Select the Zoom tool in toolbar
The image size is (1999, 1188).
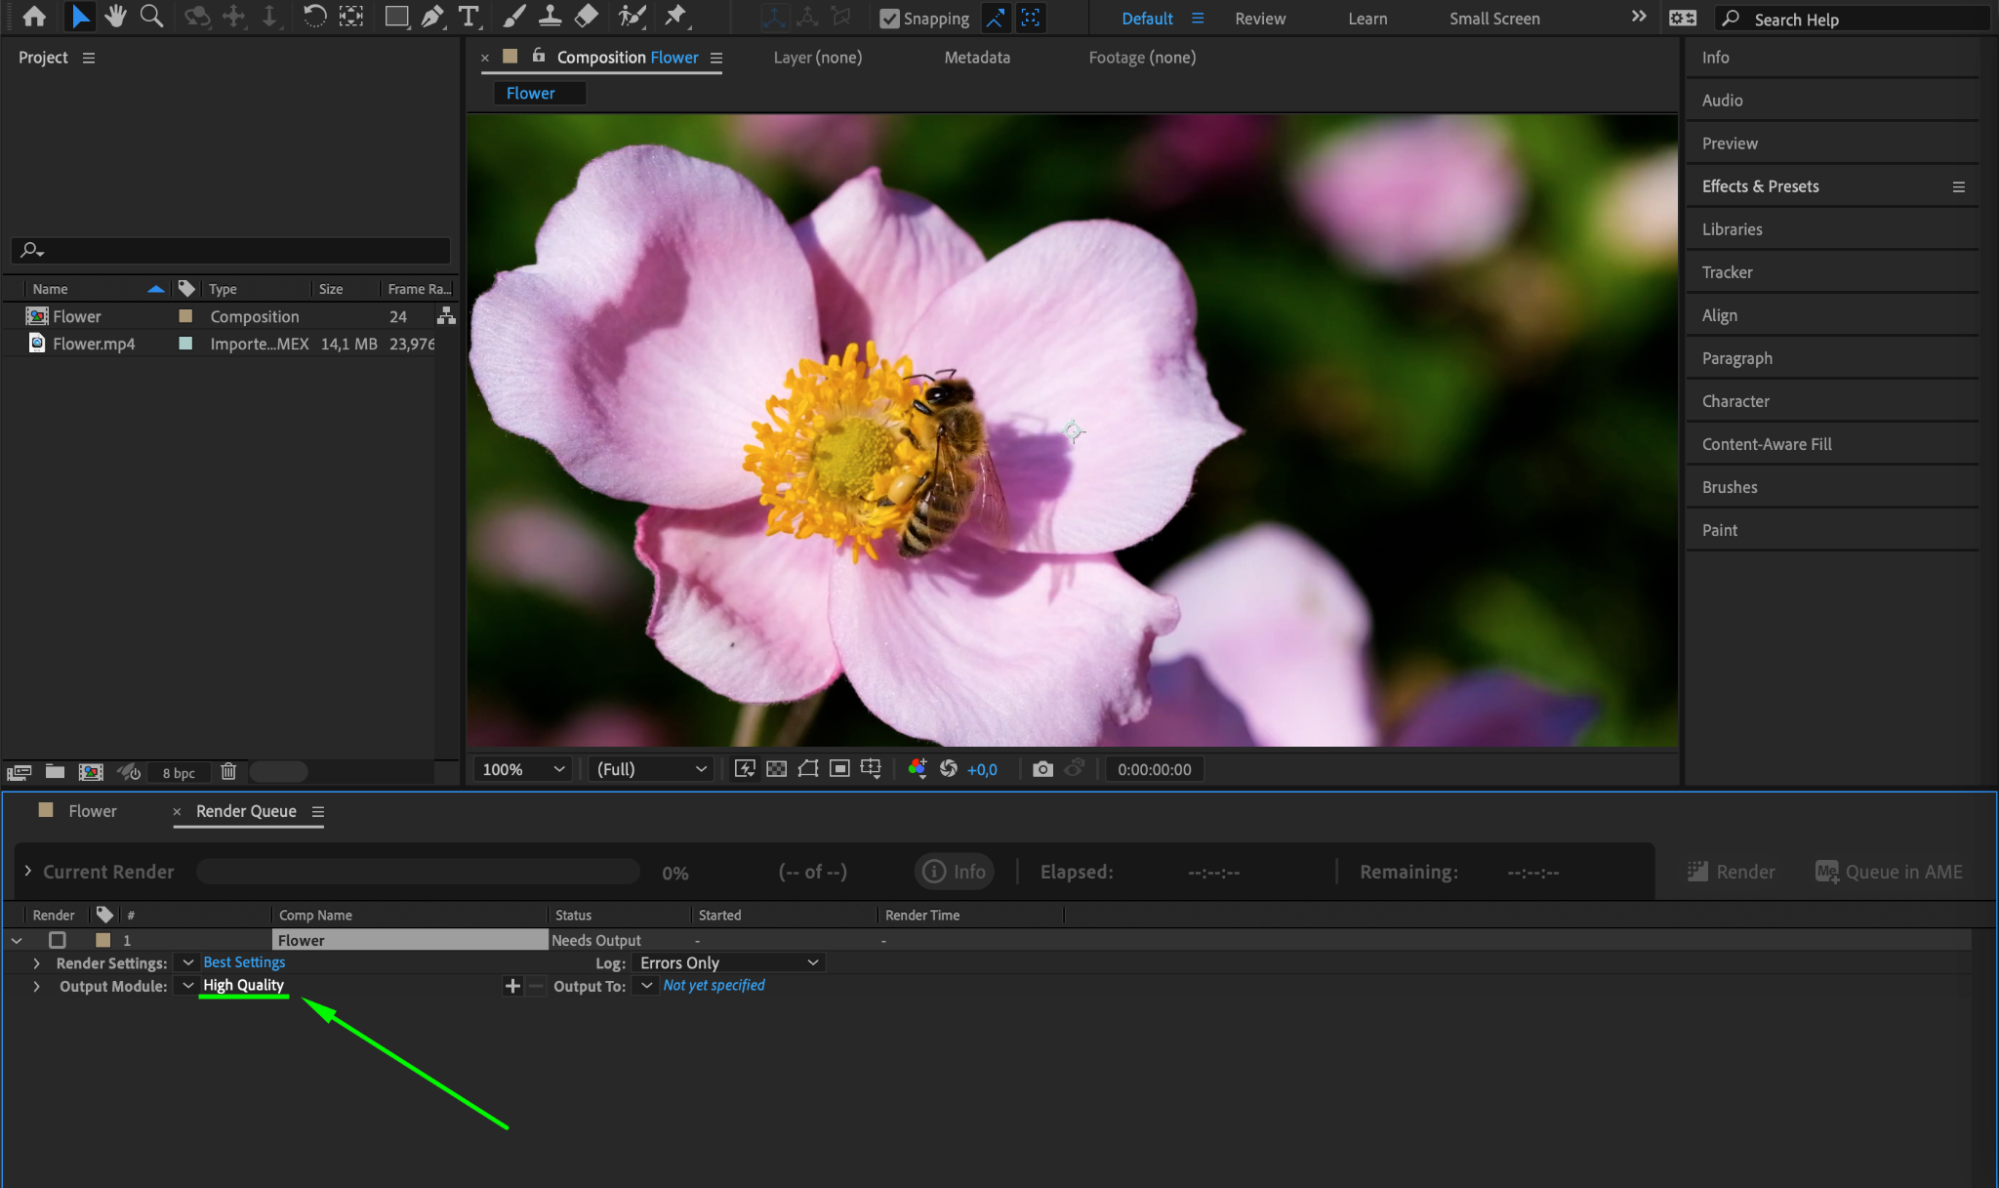pyautogui.click(x=151, y=16)
